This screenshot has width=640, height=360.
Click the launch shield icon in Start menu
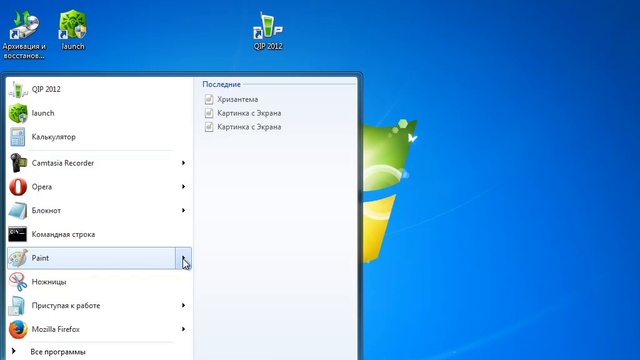tap(18, 113)
